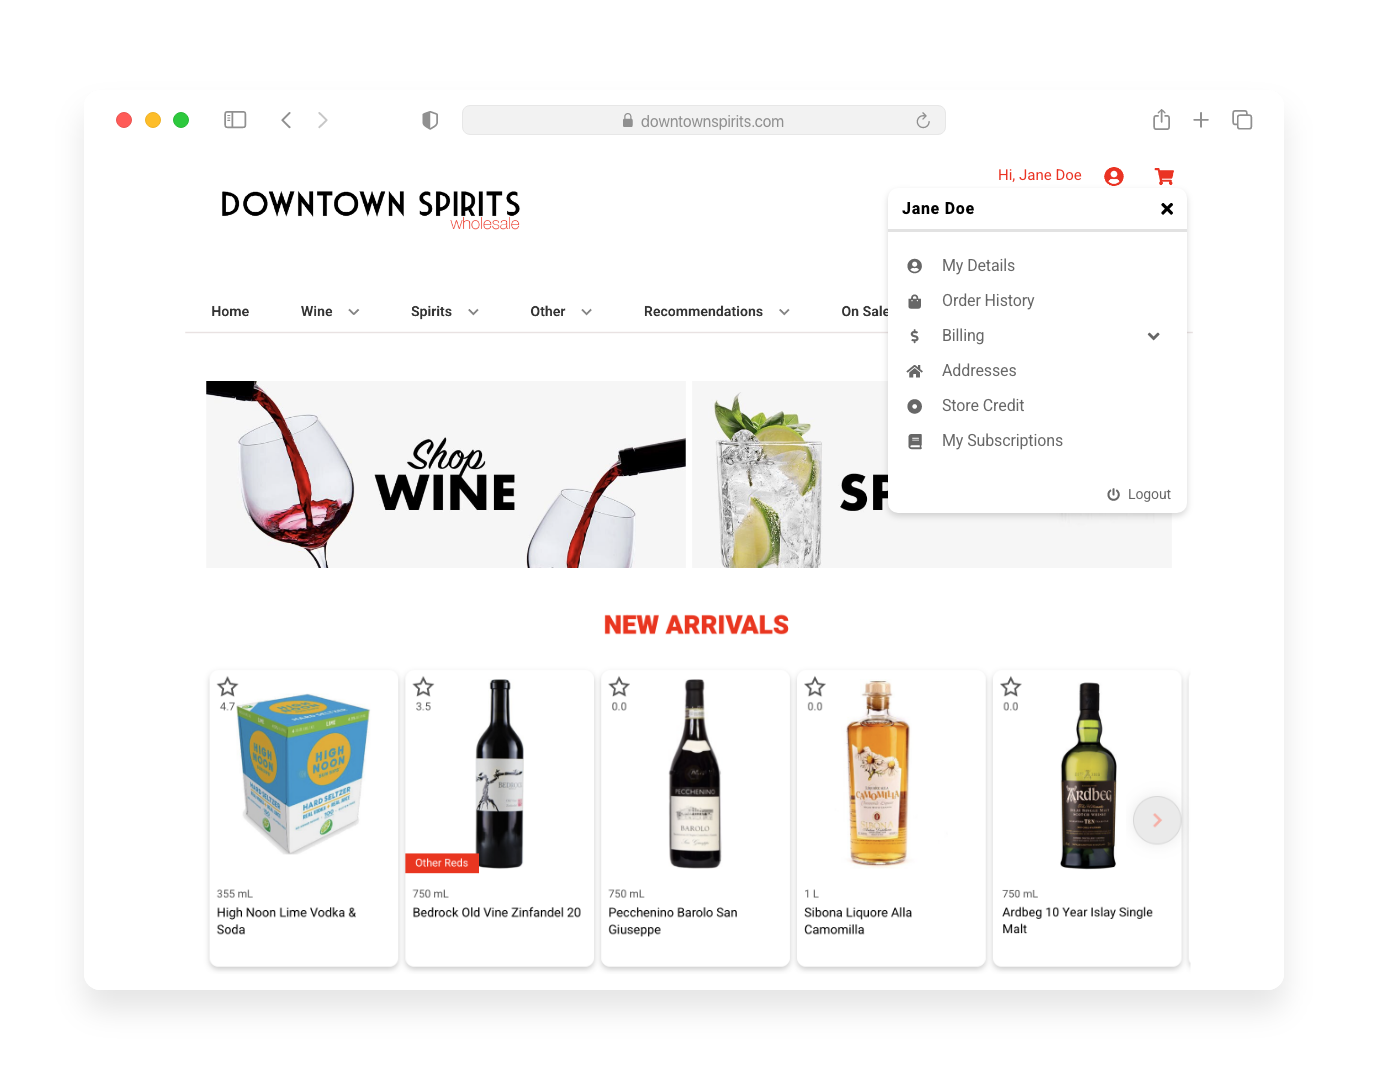
Task: Expand the Spirits navigation dropdown
Action: [443, 311]
